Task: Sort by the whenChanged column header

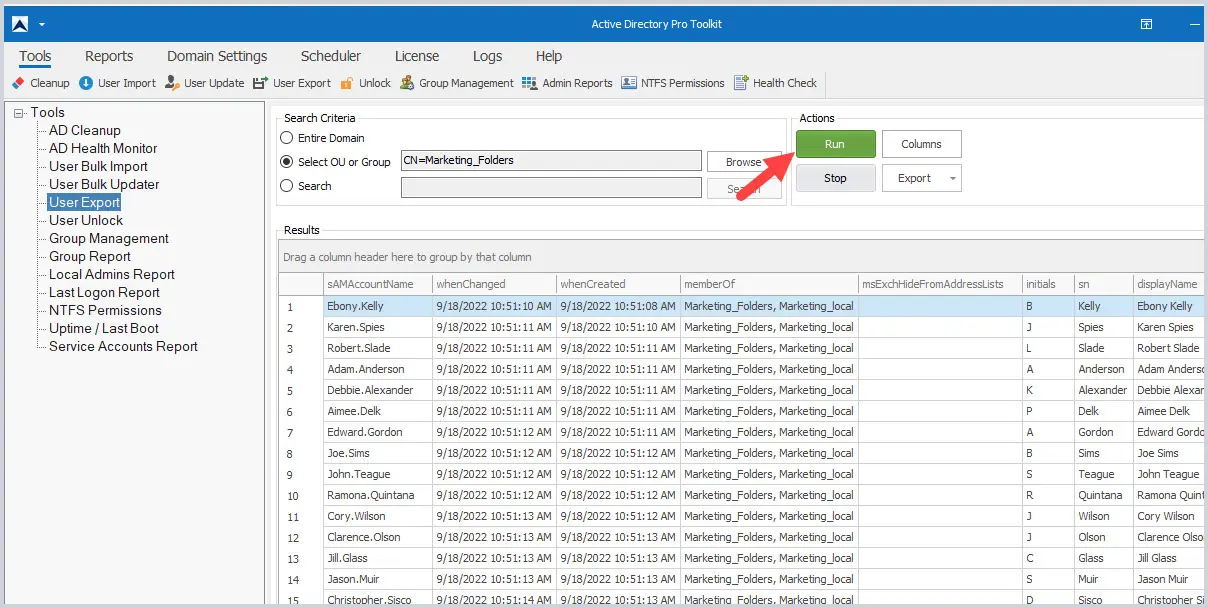Action: coord(494,284)
